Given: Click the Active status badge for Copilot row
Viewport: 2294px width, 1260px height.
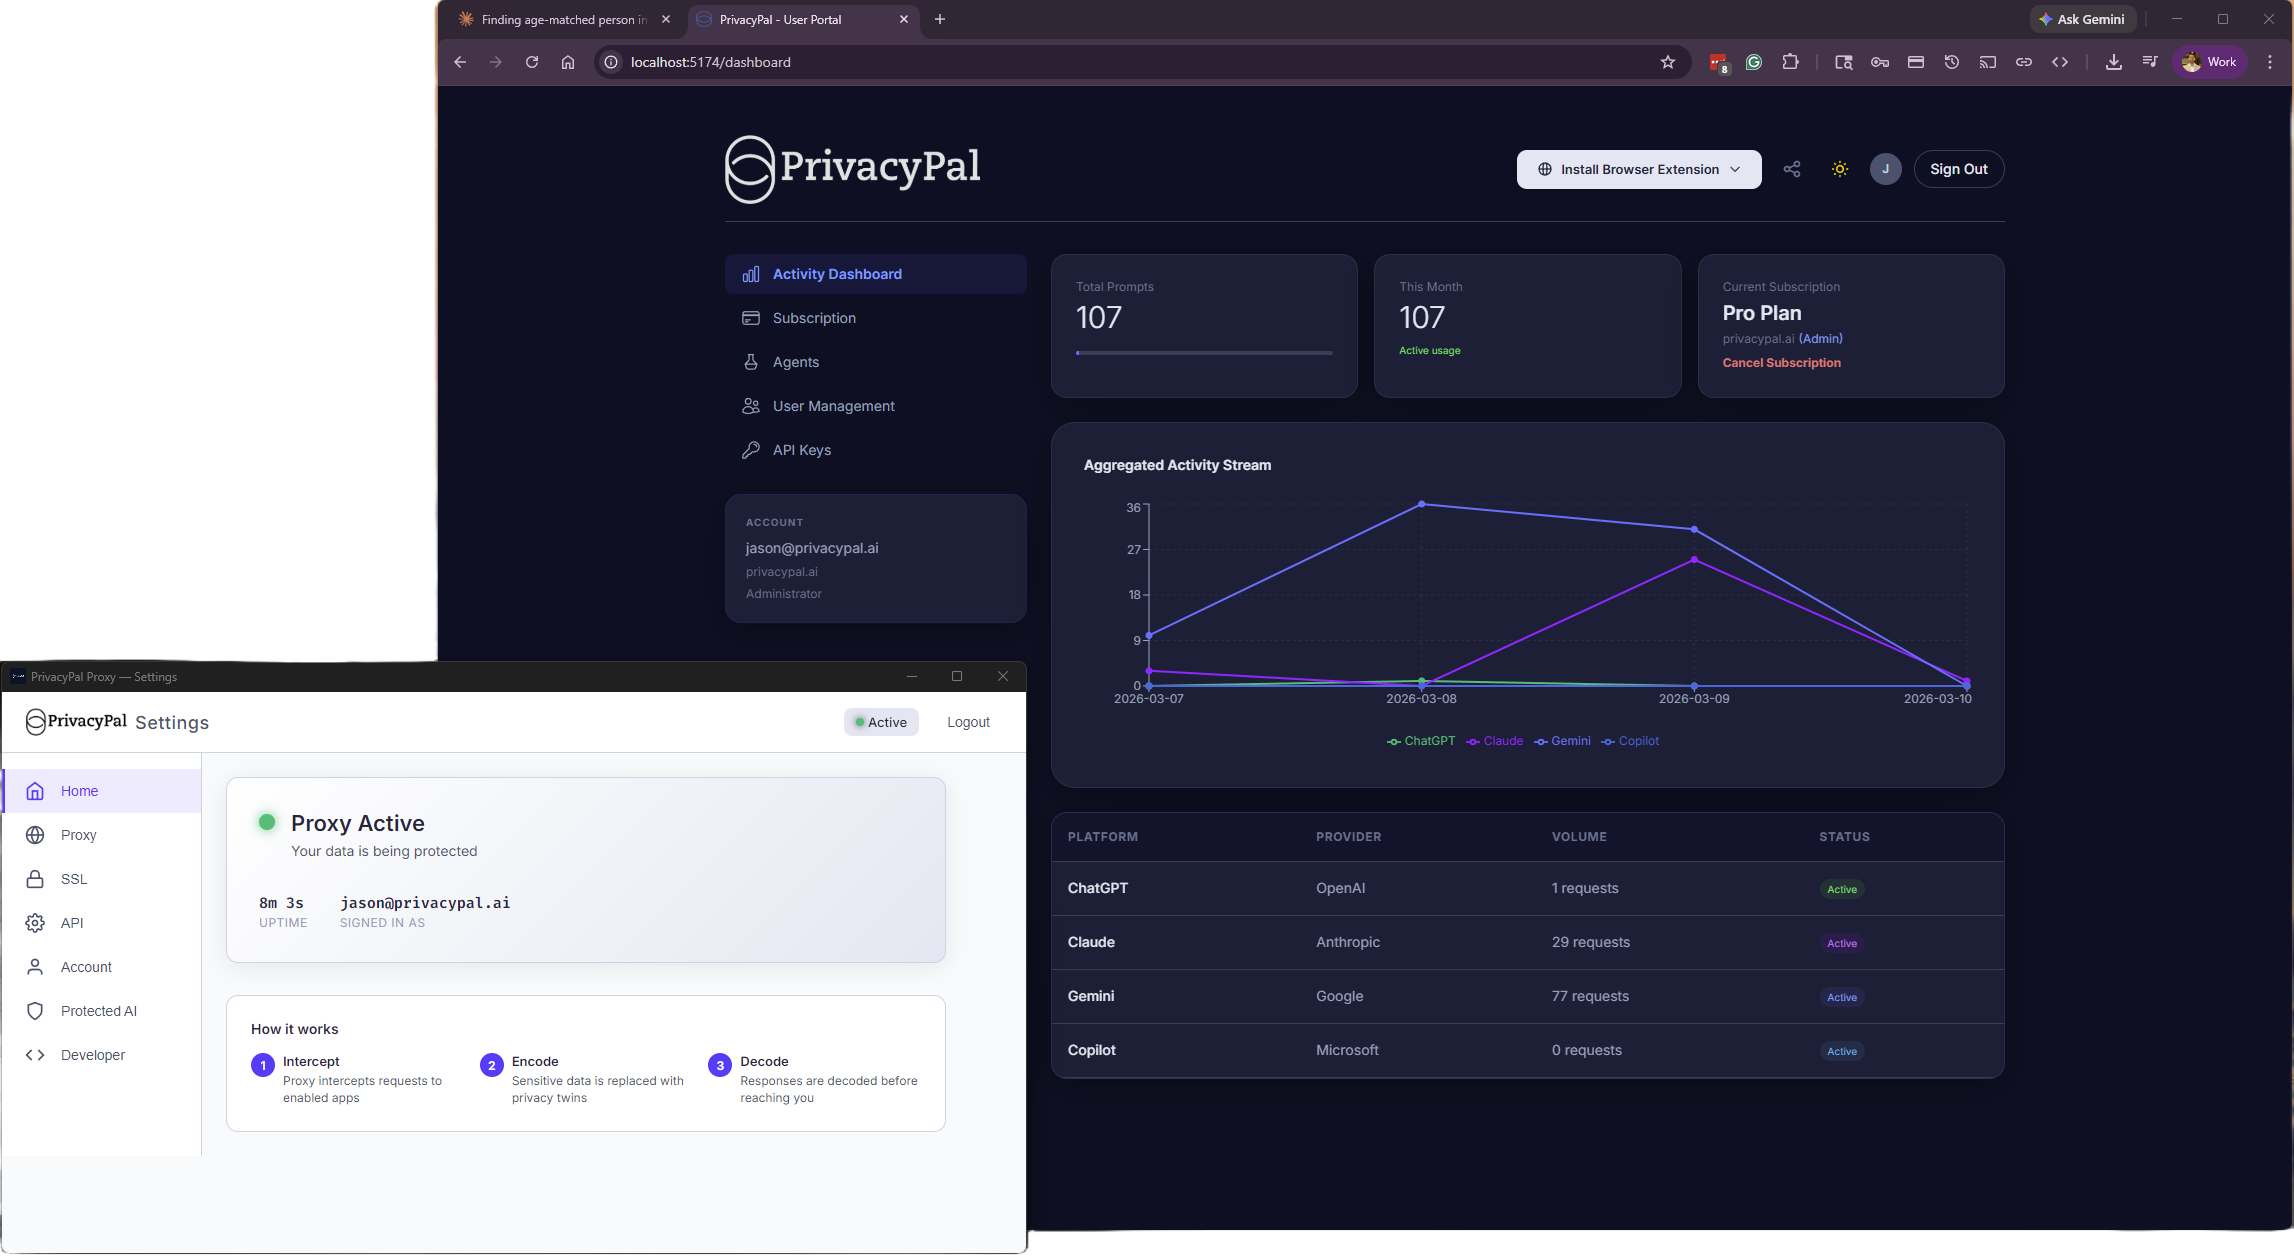Looking at the screenshot, I should pos(1842,1051).
